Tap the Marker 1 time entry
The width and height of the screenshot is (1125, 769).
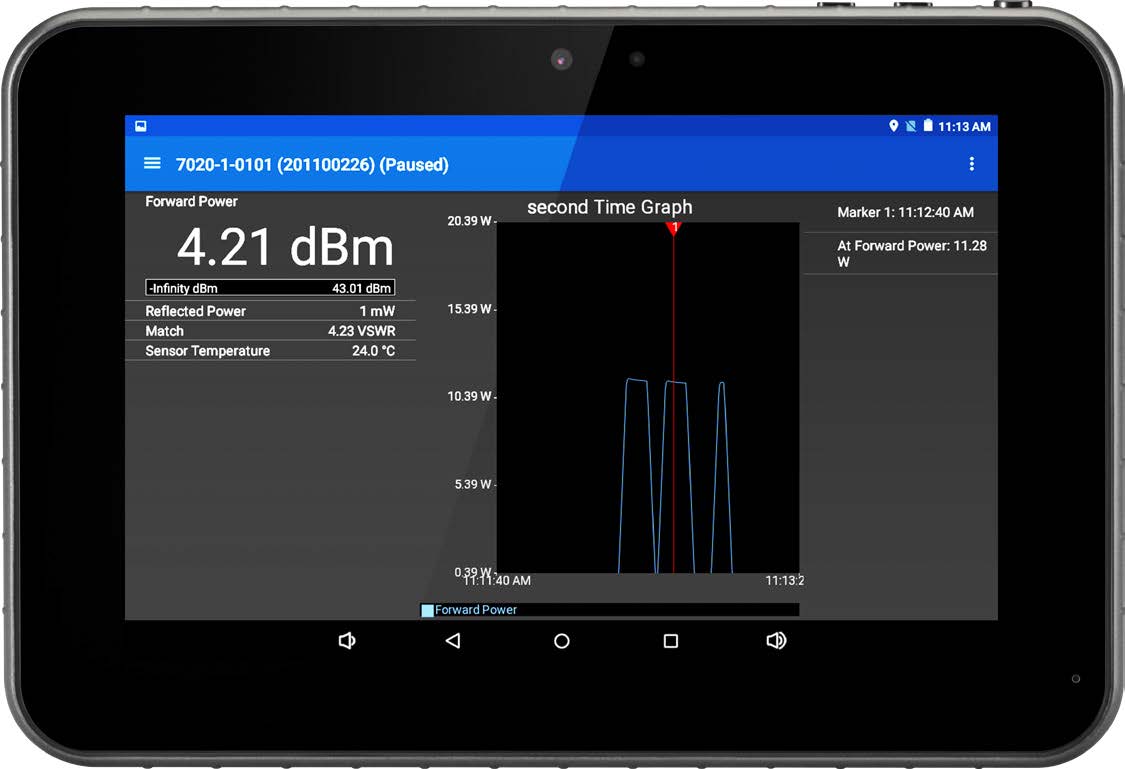point(905,212)
